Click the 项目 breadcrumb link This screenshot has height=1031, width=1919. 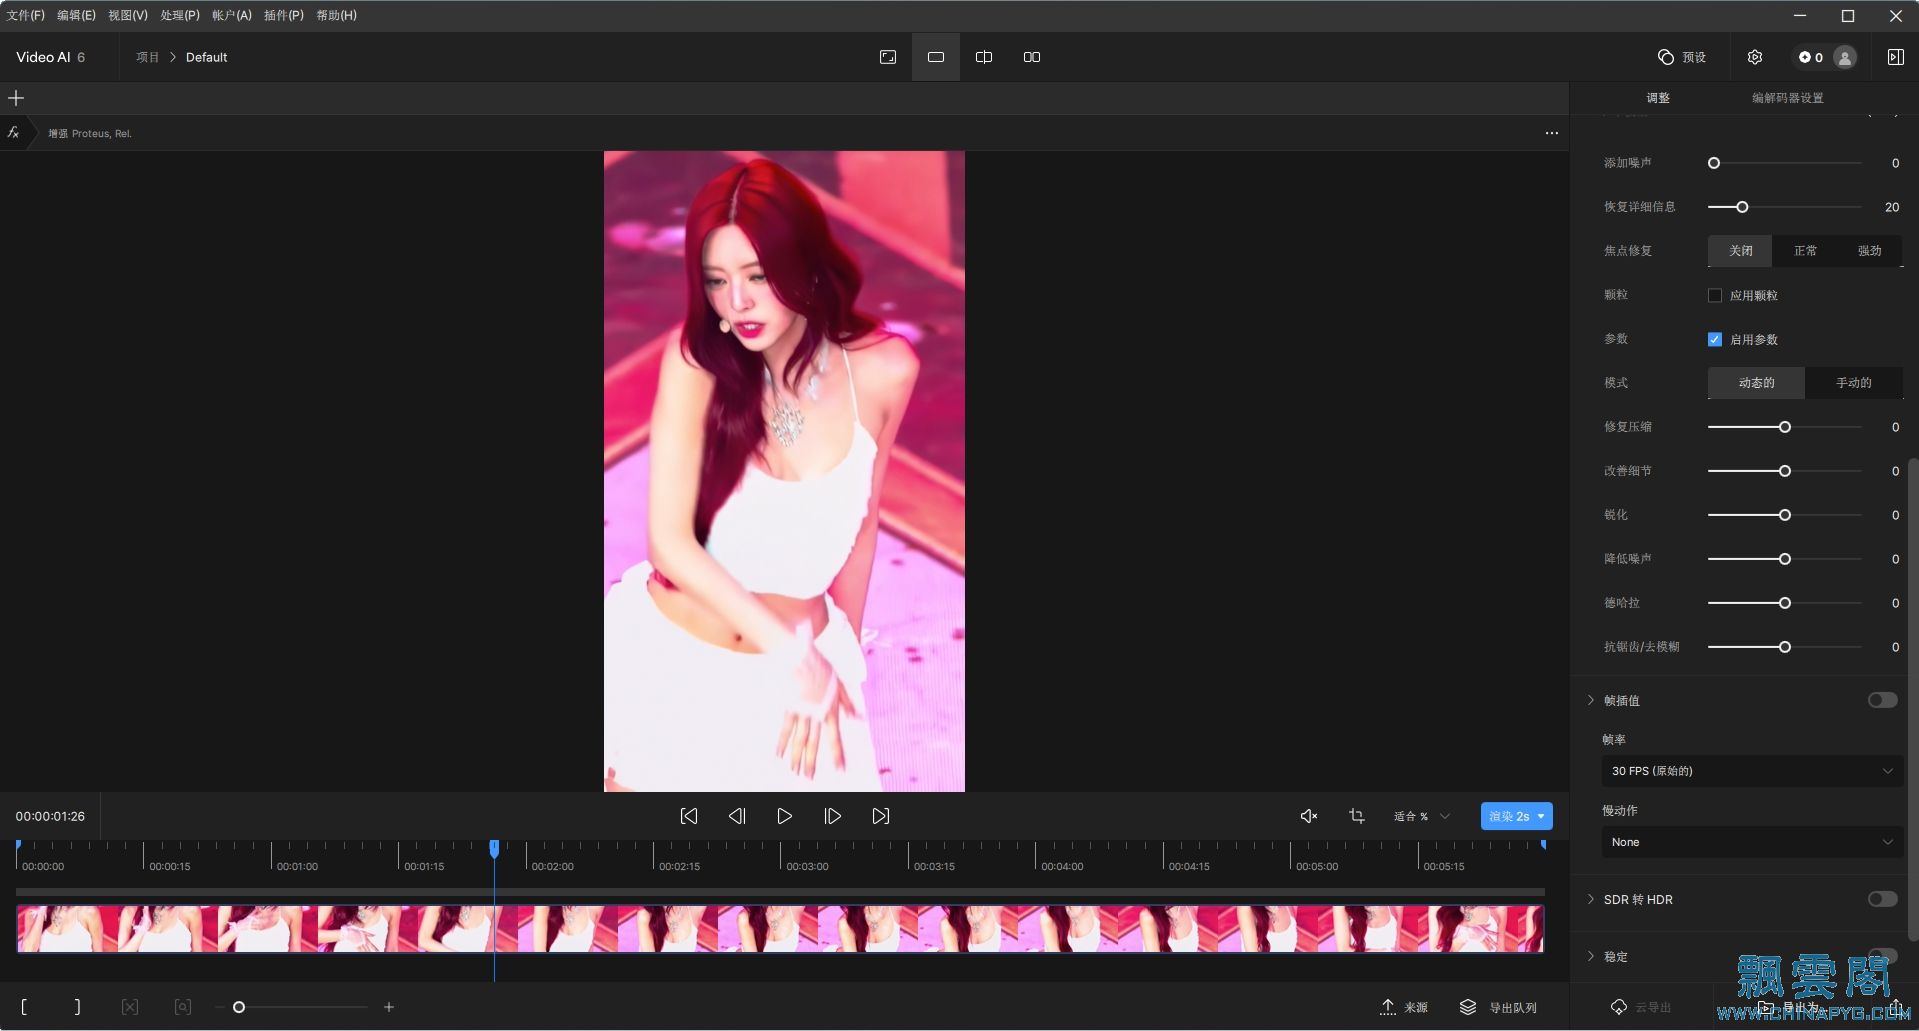[148, 57]
